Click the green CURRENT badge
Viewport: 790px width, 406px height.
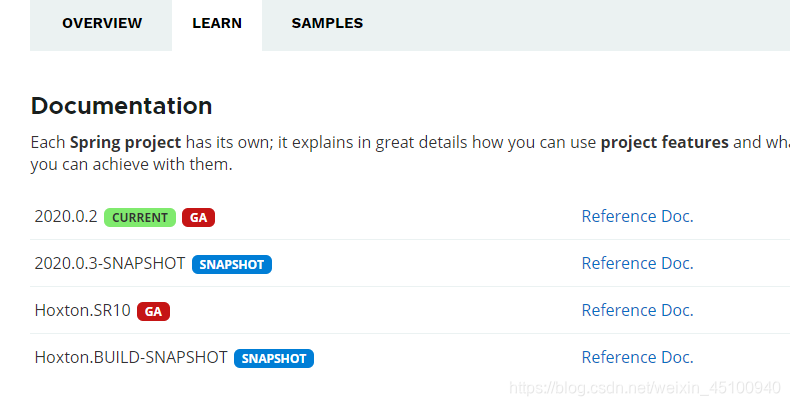pyautogui.click(x=140, y=218)
